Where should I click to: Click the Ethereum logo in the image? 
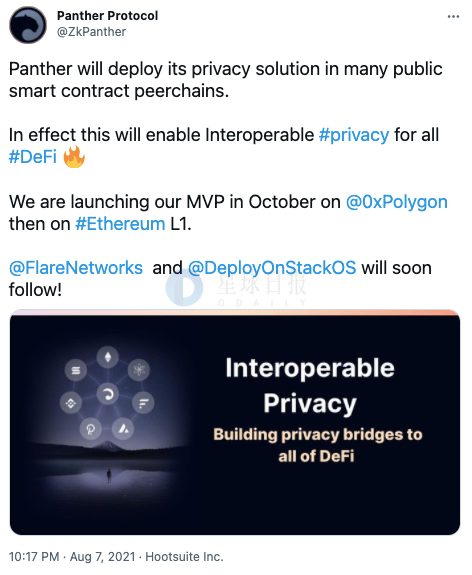107,357
